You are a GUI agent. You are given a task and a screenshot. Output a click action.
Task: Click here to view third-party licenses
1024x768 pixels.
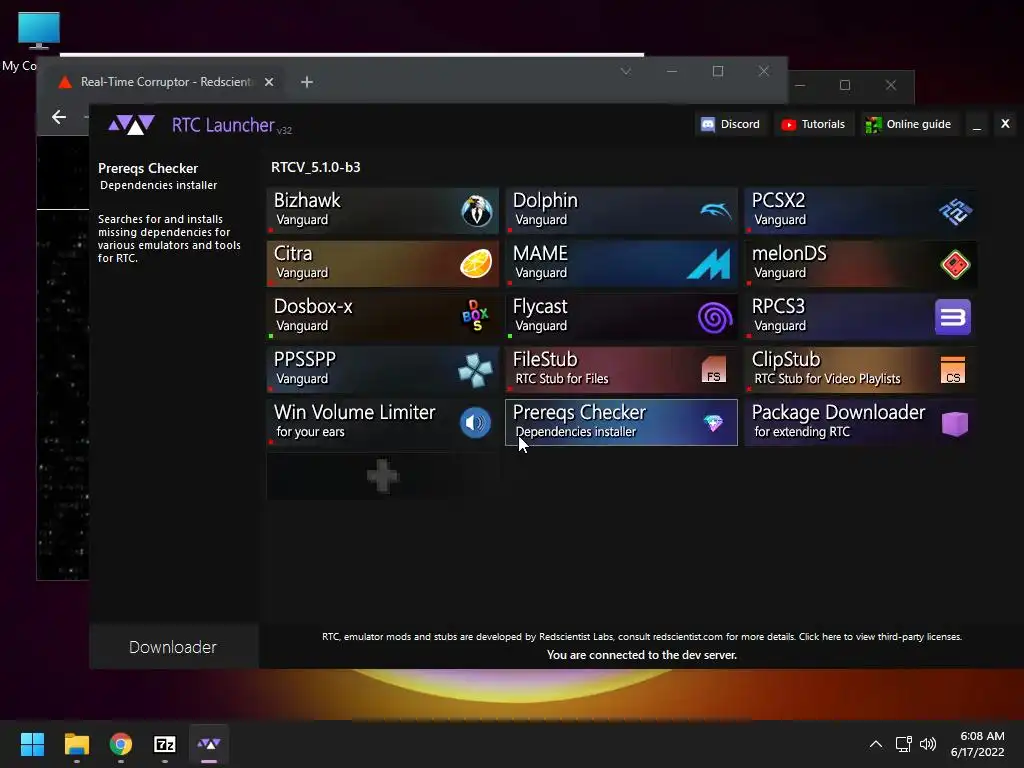pyautogui.click(x=880, y=637)
